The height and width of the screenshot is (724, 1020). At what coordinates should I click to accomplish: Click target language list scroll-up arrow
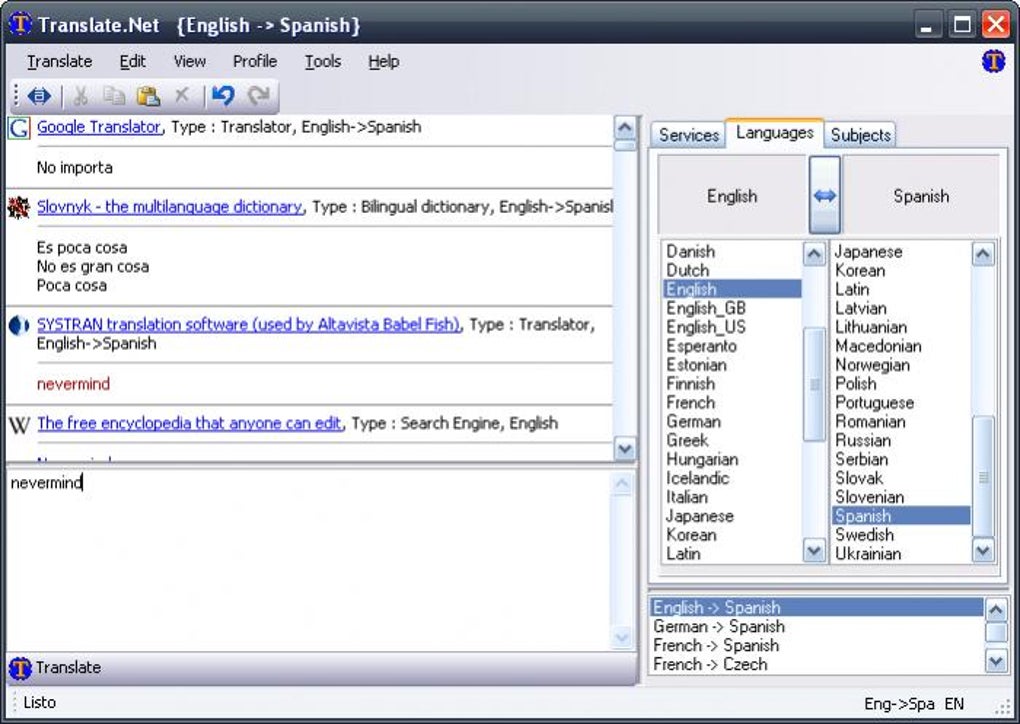pos(982,254)
